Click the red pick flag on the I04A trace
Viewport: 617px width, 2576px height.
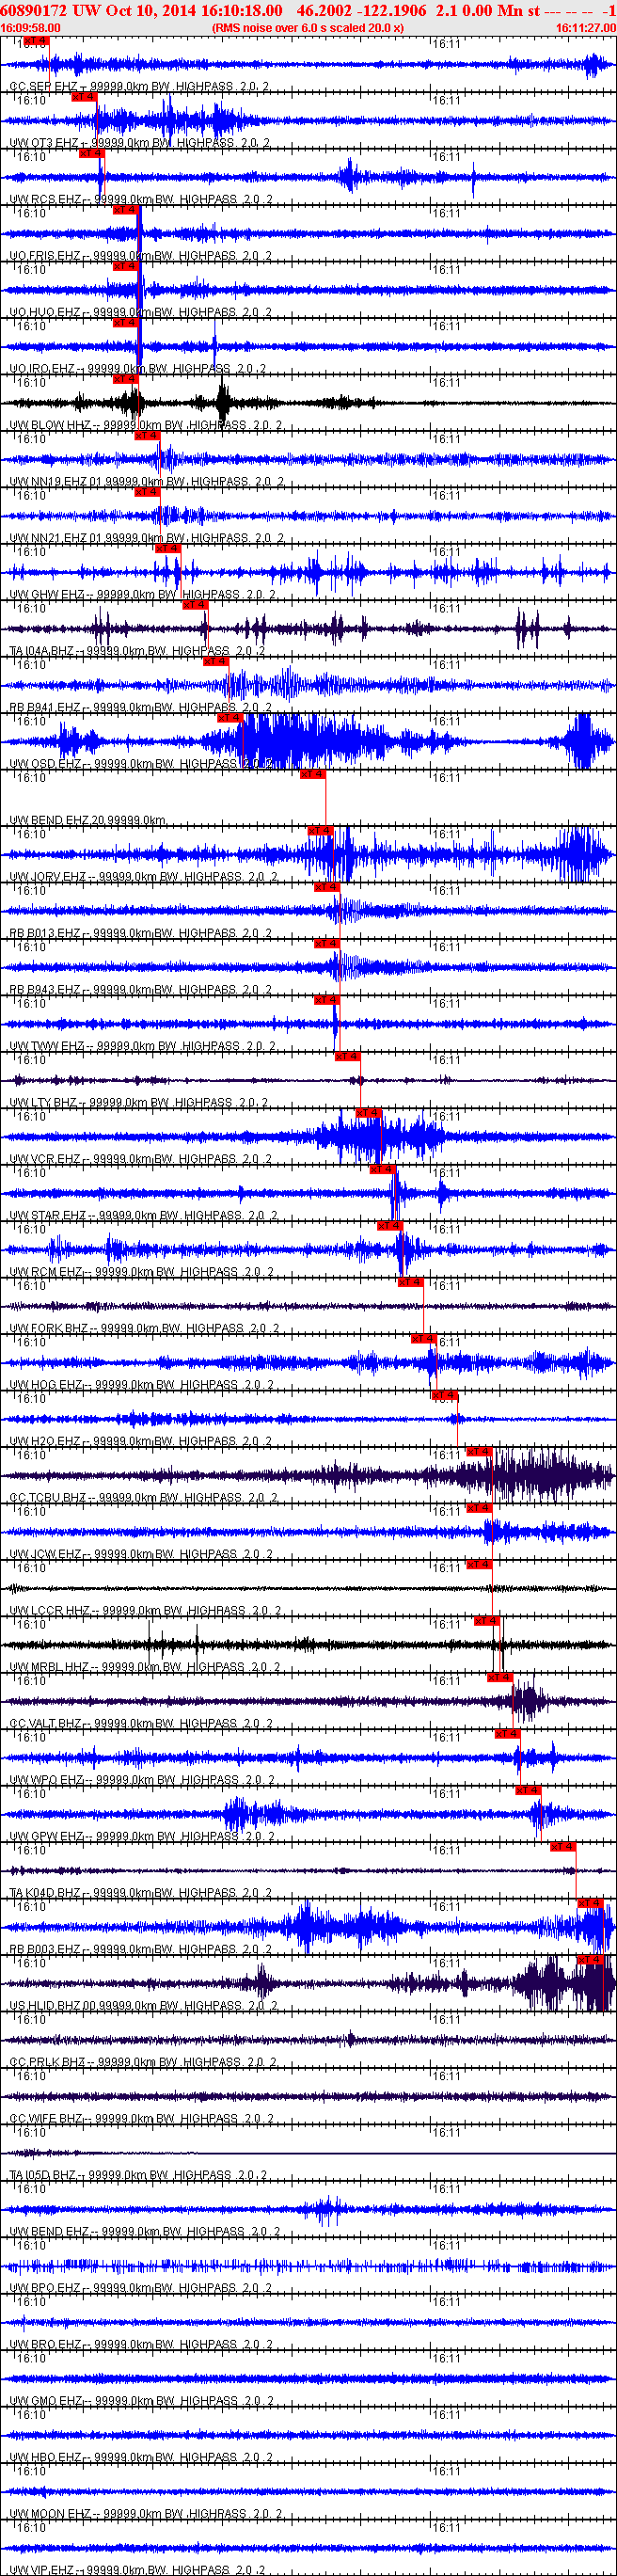click(x=194, y=604)
